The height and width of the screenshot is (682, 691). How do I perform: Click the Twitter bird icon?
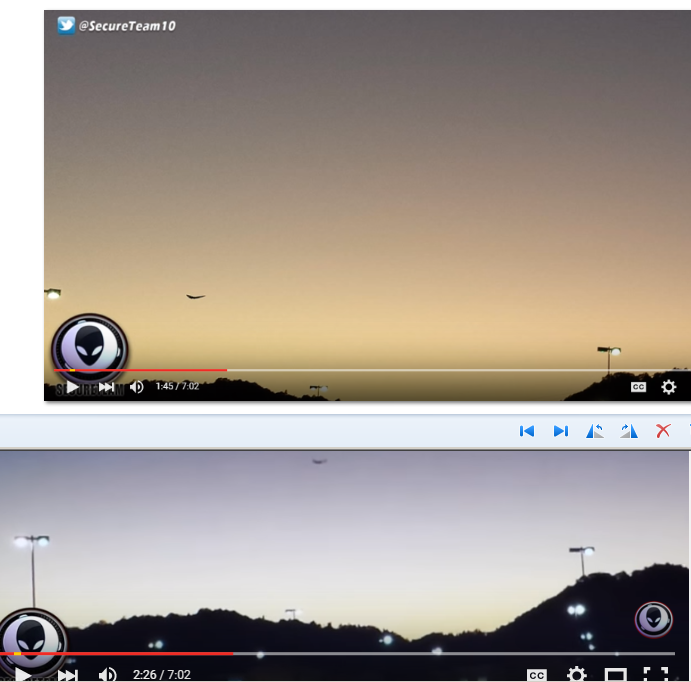(x=66, y=25)
